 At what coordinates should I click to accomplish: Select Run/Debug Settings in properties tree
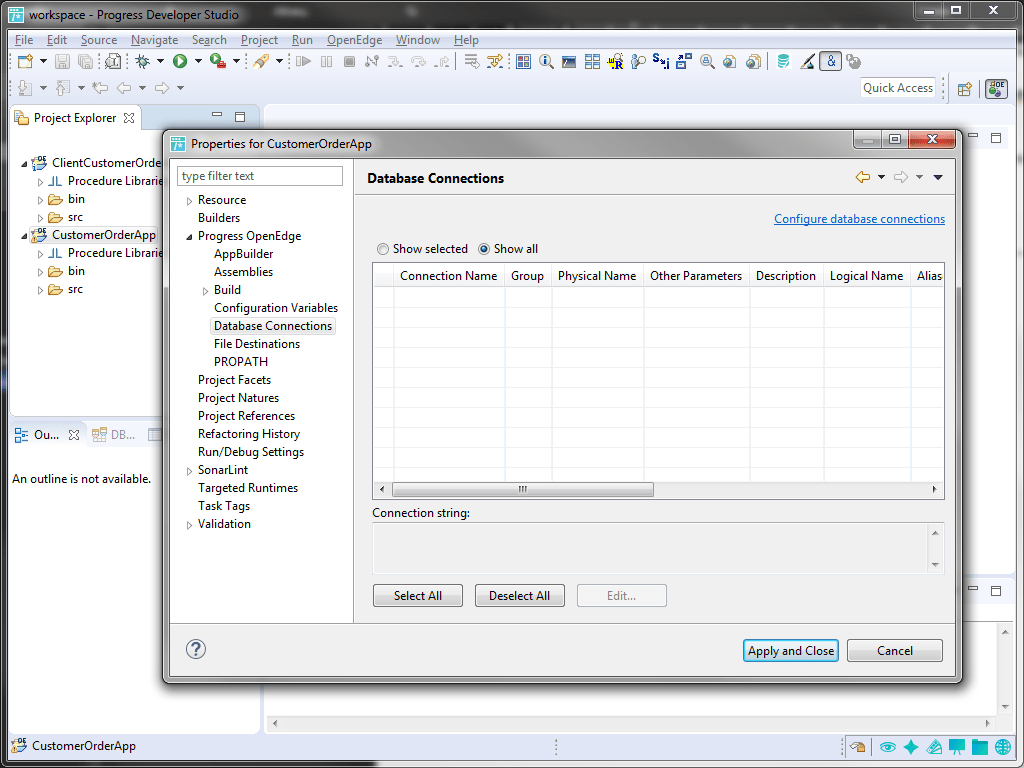[x=251, y=452]
